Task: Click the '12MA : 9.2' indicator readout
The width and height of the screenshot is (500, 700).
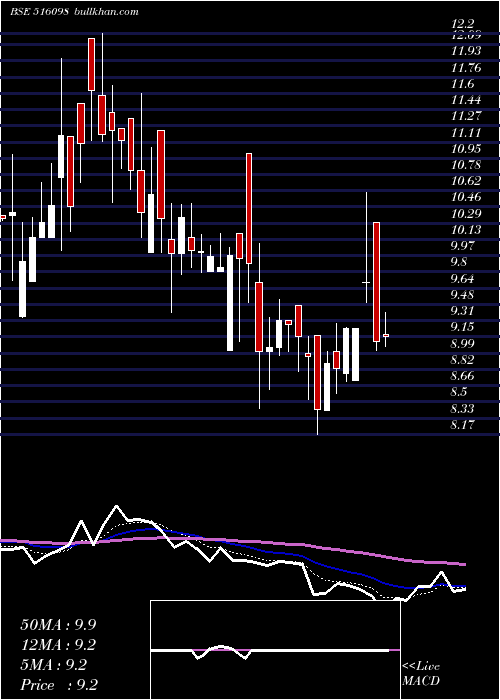Action: [58, 645]
